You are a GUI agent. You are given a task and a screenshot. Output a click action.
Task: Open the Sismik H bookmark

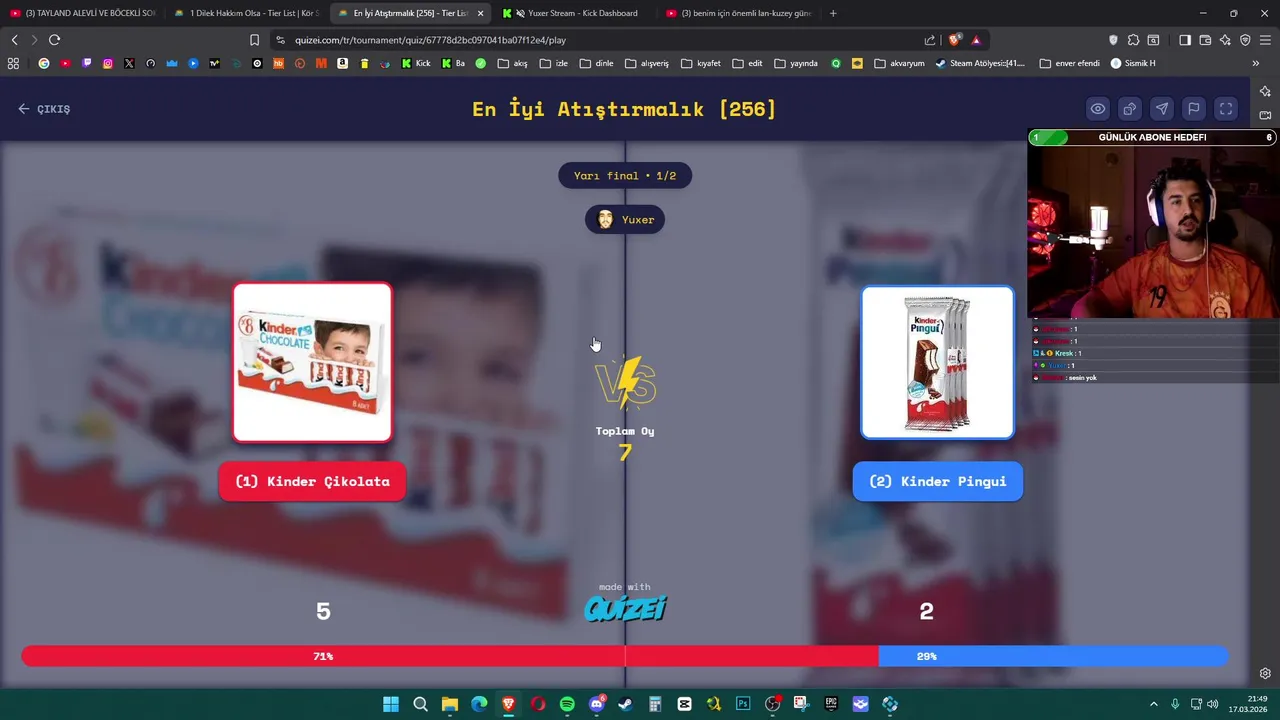[1132, 63]
